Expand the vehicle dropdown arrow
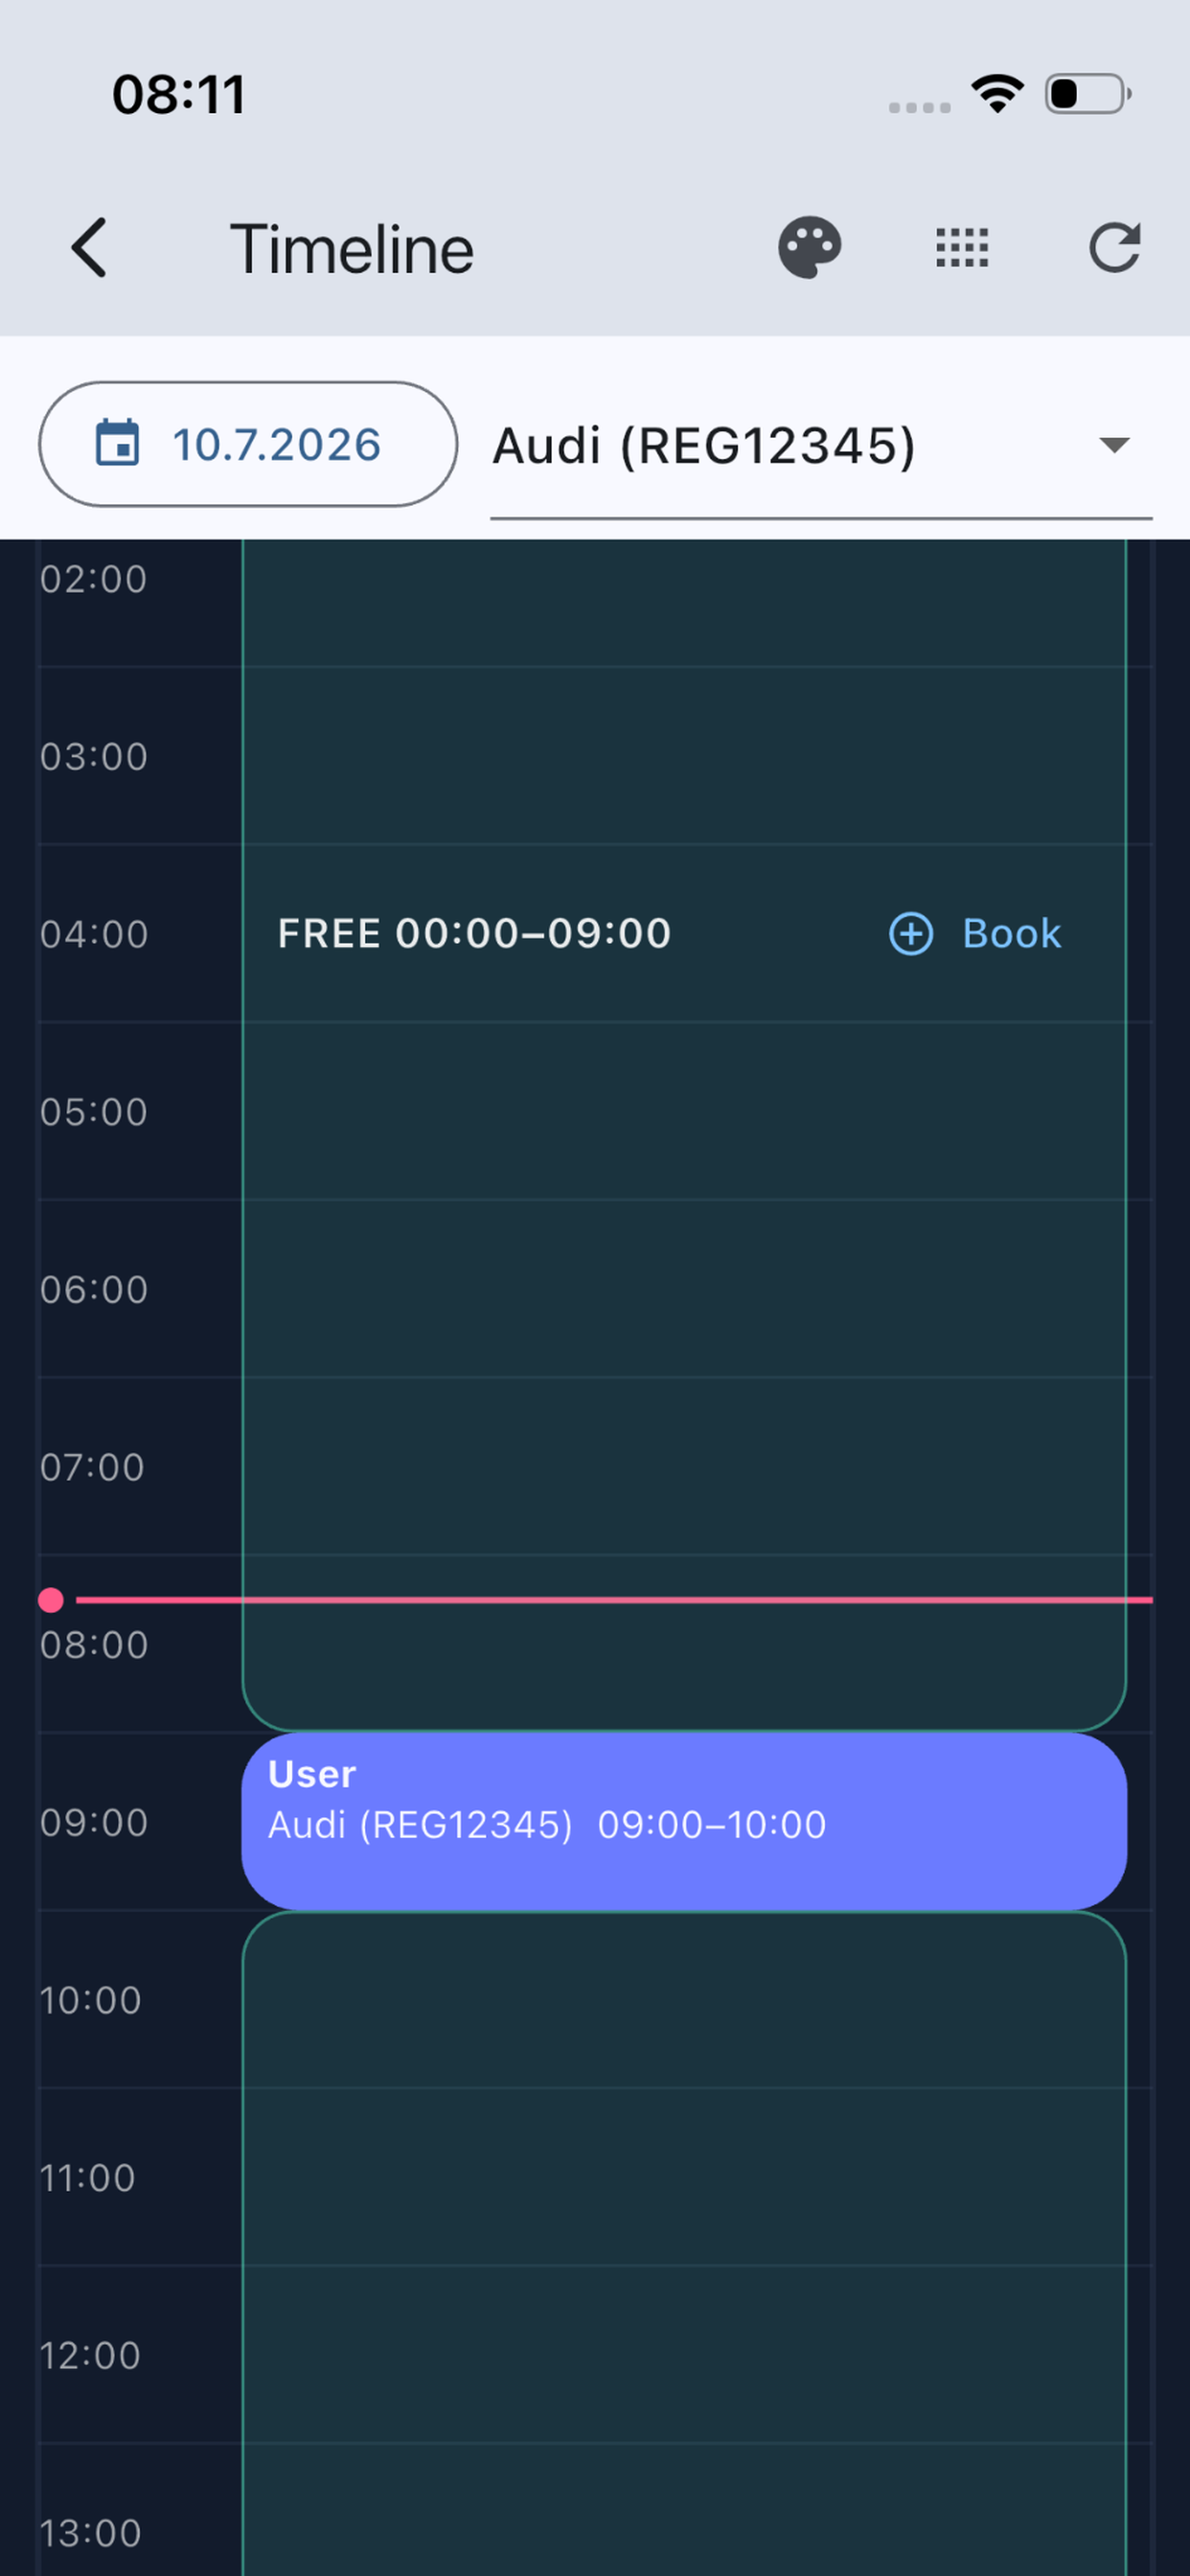 pyautogui.click(x=1114, y=445)
